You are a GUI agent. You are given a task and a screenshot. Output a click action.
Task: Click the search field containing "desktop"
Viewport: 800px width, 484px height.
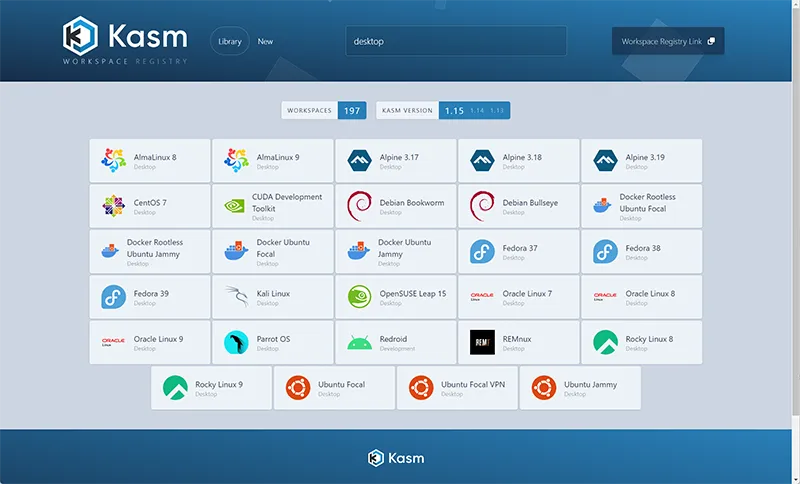(x=456, y=41)
